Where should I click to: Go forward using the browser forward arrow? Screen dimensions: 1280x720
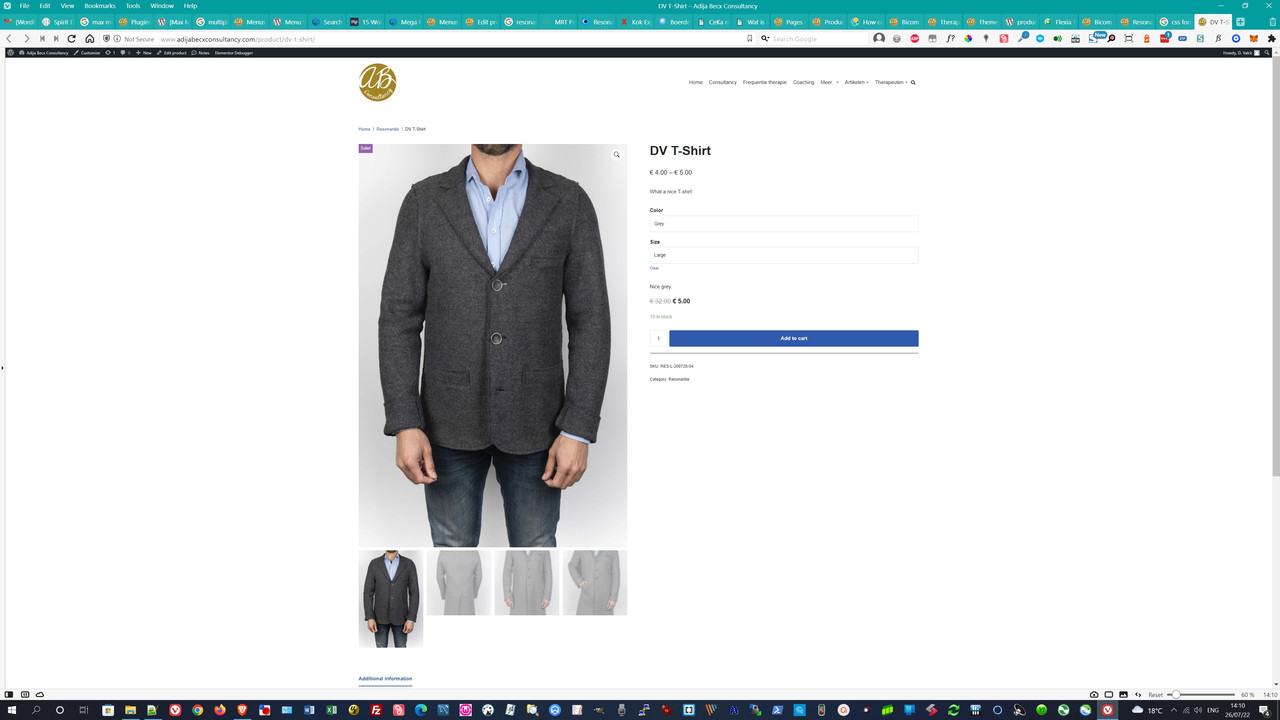coord(27,38)
